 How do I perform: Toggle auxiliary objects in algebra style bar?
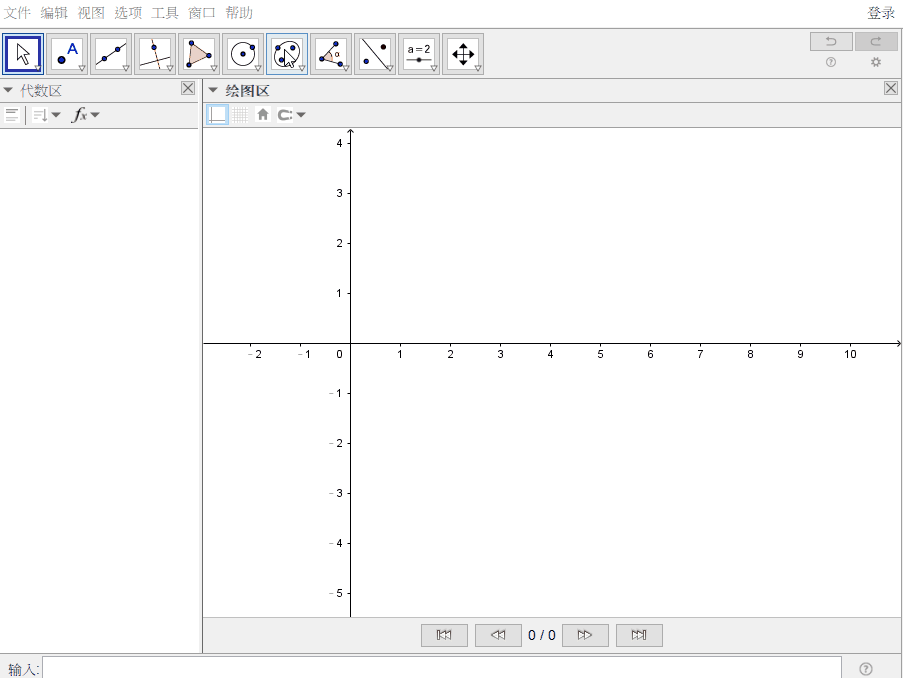pos(12,115)
